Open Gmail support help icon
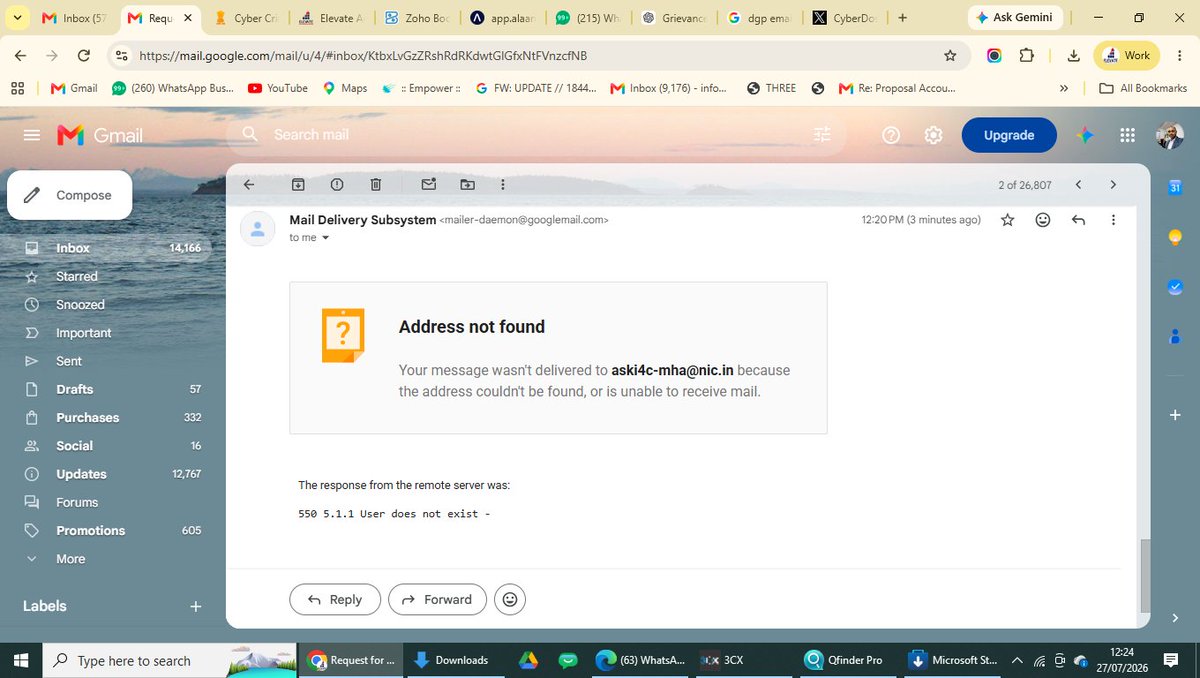 point(891,135)
